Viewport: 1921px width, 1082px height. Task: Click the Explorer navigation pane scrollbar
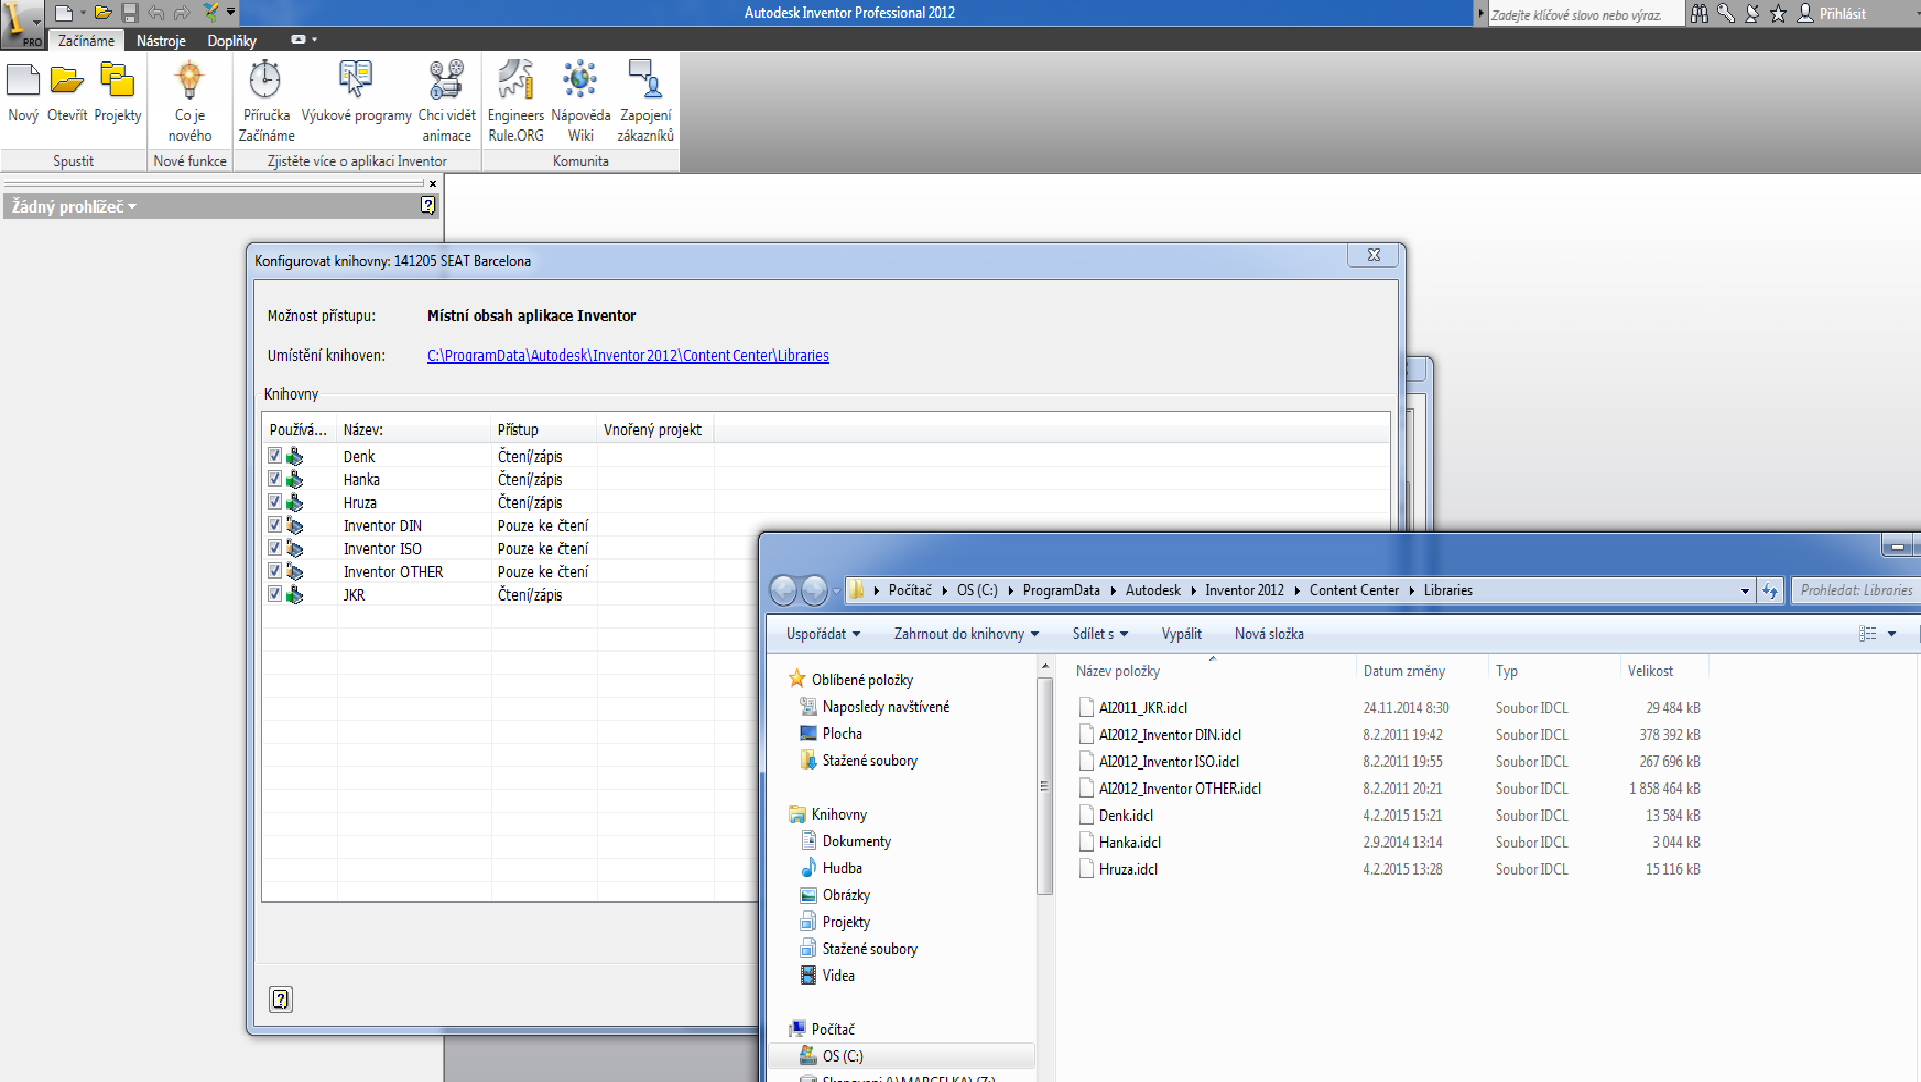point(1045,786)
